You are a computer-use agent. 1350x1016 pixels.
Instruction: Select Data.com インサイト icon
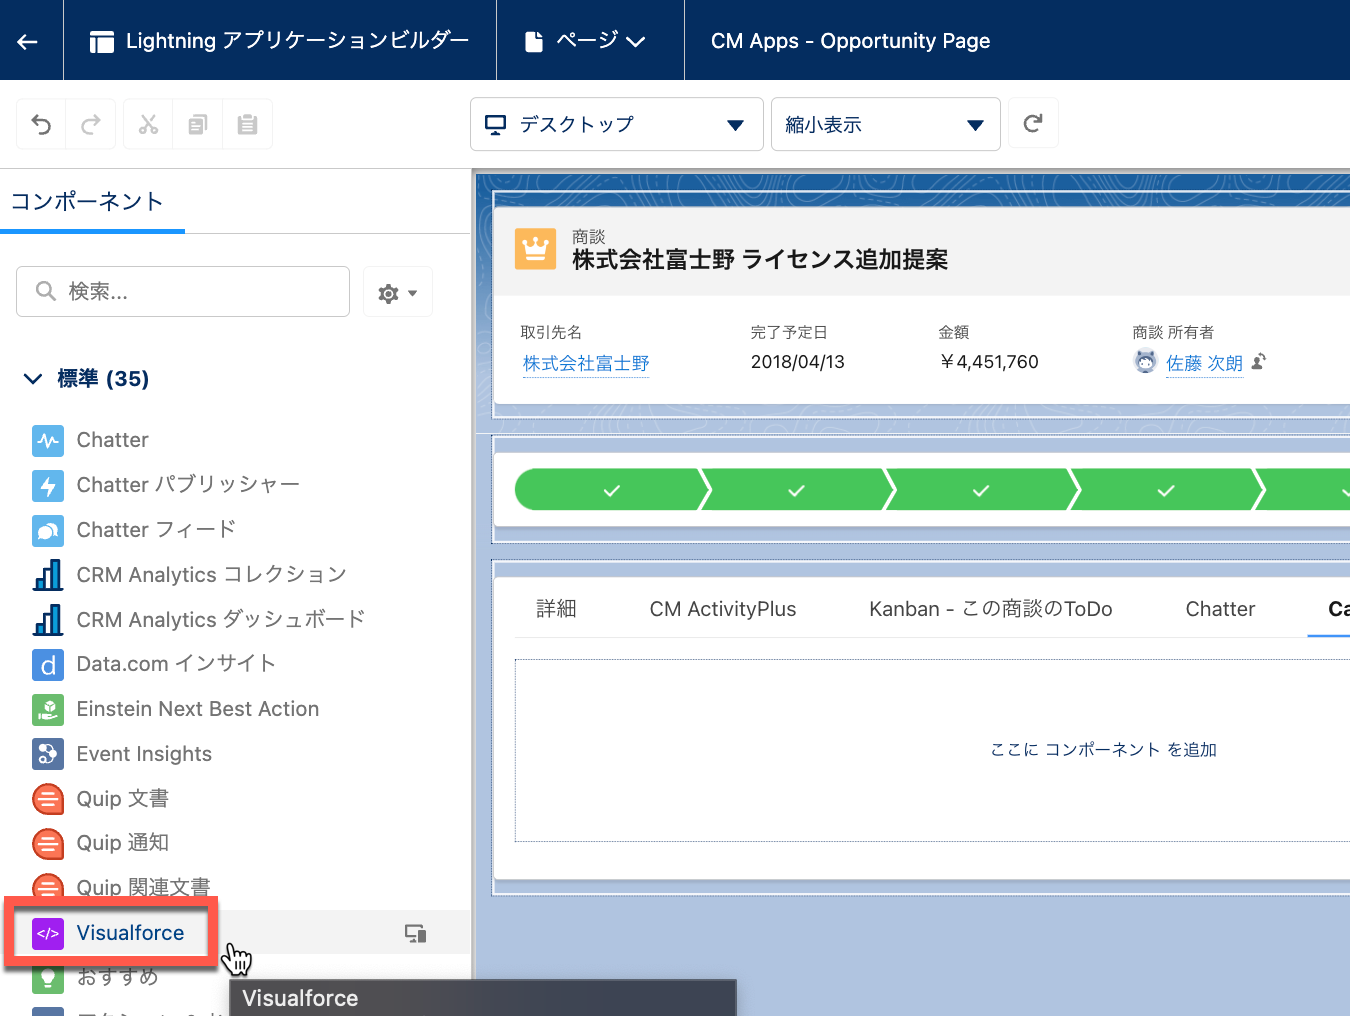click(x=48, y=664)
